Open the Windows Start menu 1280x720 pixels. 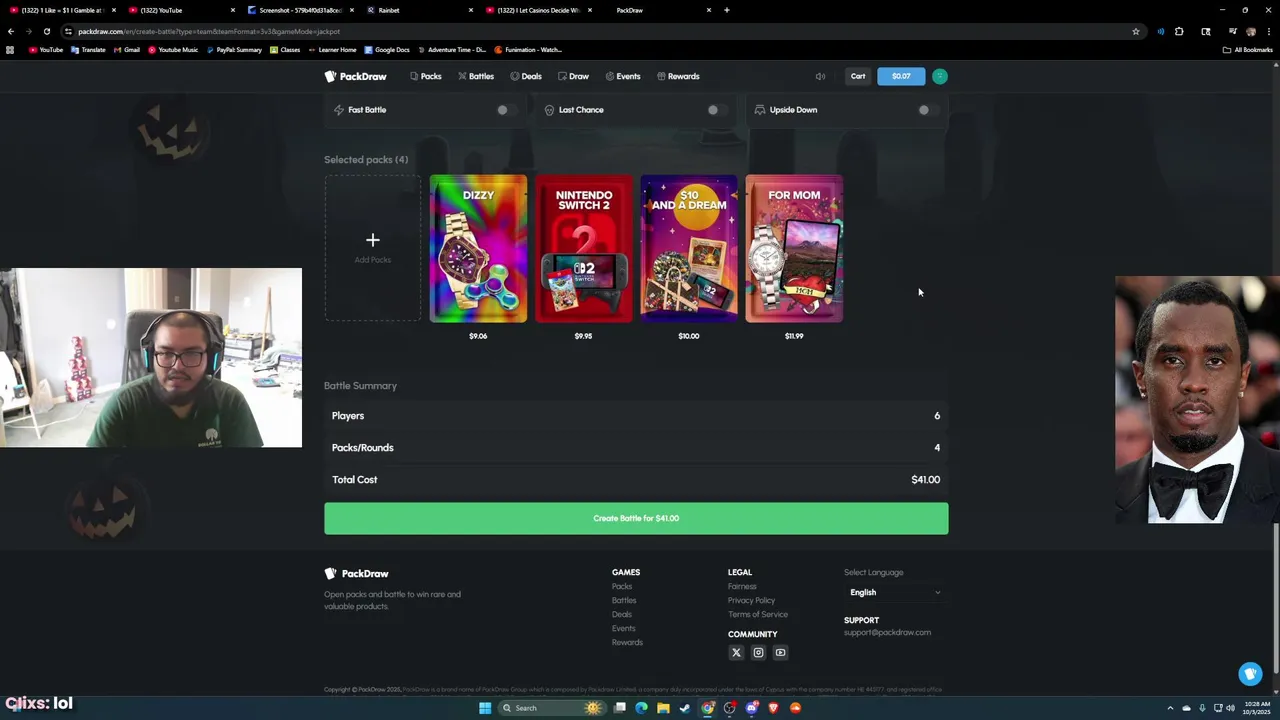(x=485, y=708)
